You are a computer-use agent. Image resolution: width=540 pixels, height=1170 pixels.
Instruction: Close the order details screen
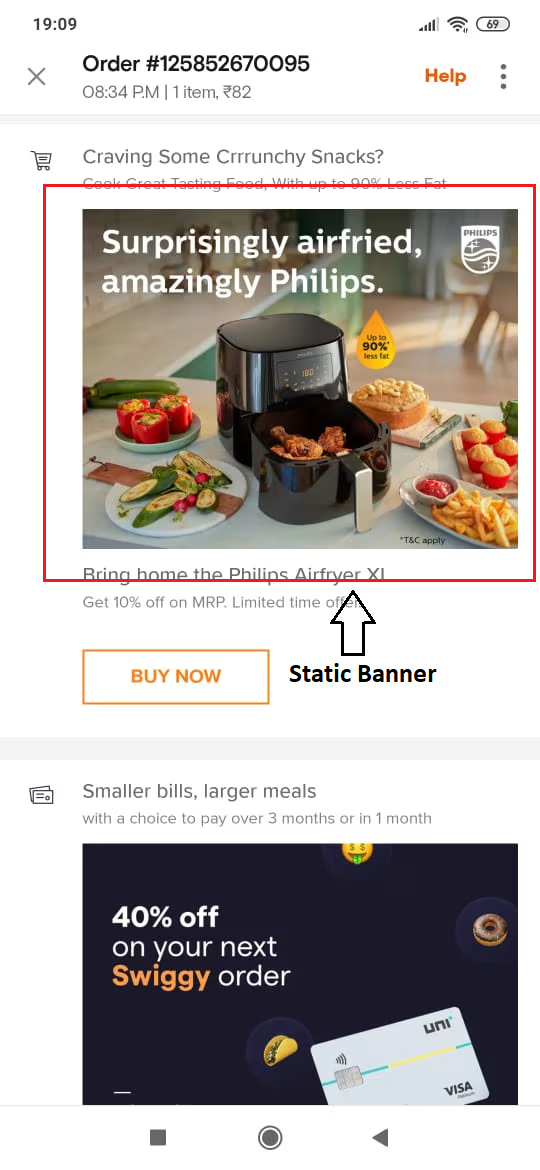[37, 76]
